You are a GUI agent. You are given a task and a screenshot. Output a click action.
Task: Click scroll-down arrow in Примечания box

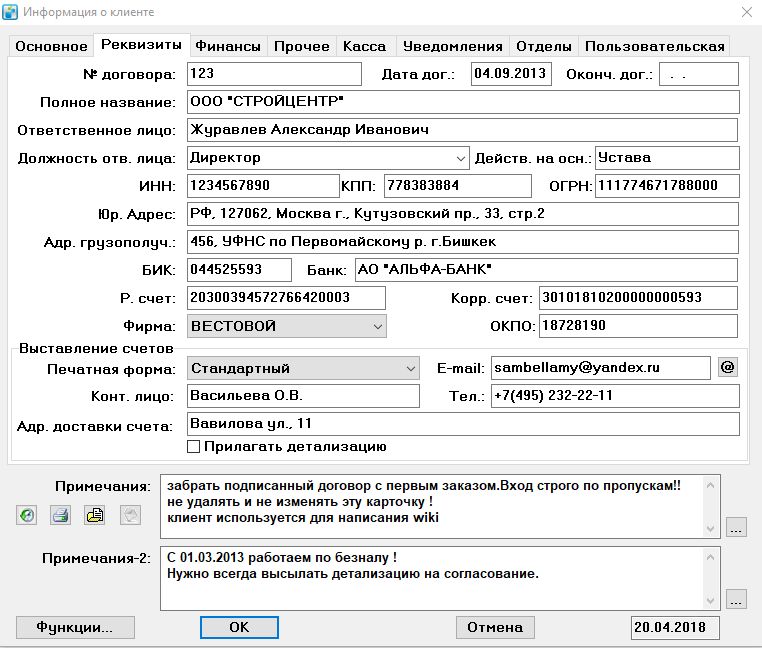tap(710, 529)
